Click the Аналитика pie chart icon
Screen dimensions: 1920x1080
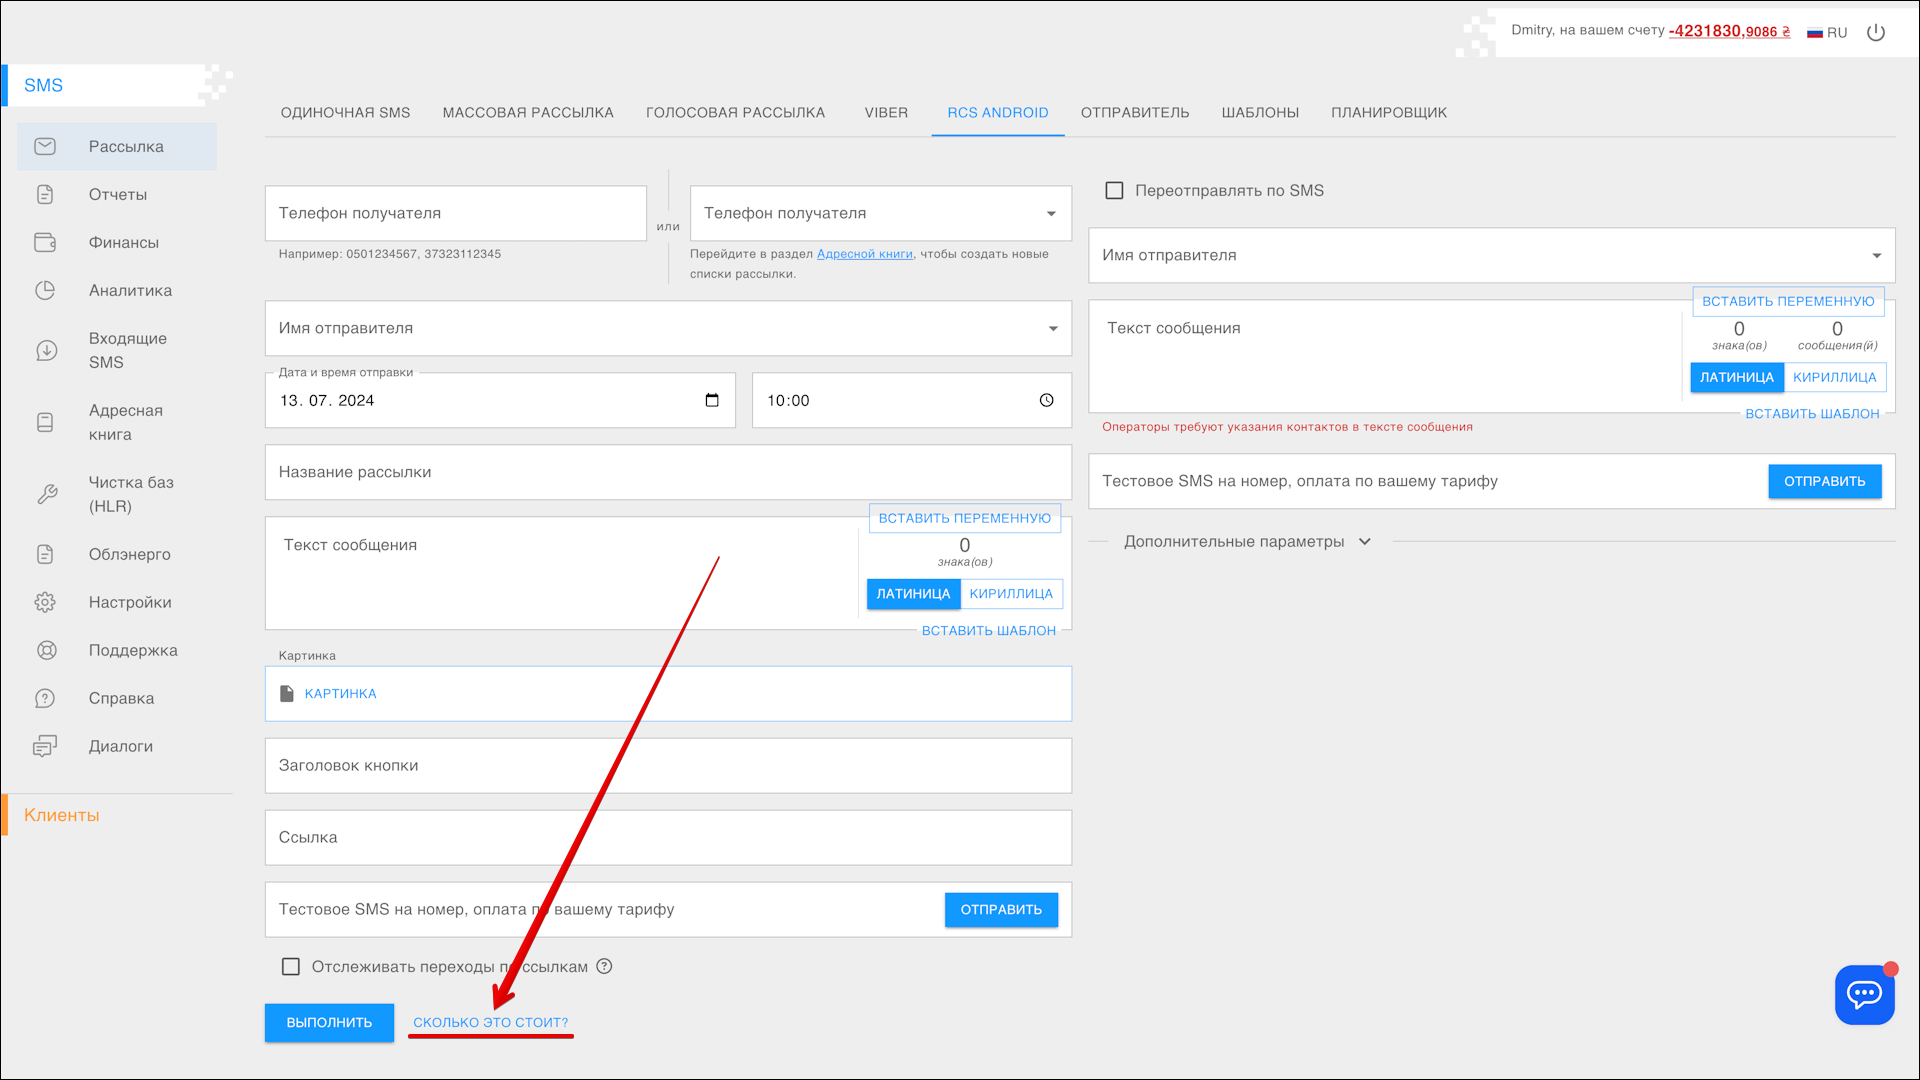click(45, 290)
